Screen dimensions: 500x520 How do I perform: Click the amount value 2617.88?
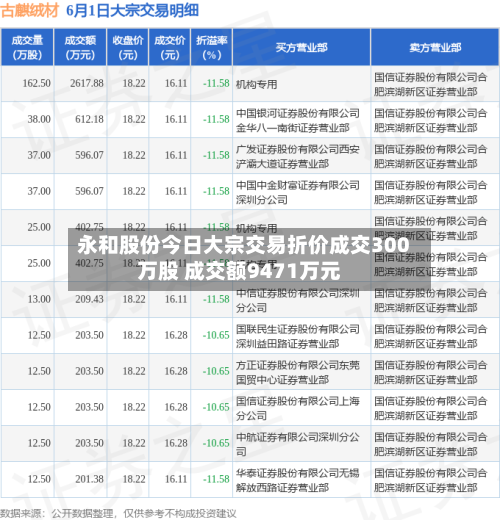point(87,83)
